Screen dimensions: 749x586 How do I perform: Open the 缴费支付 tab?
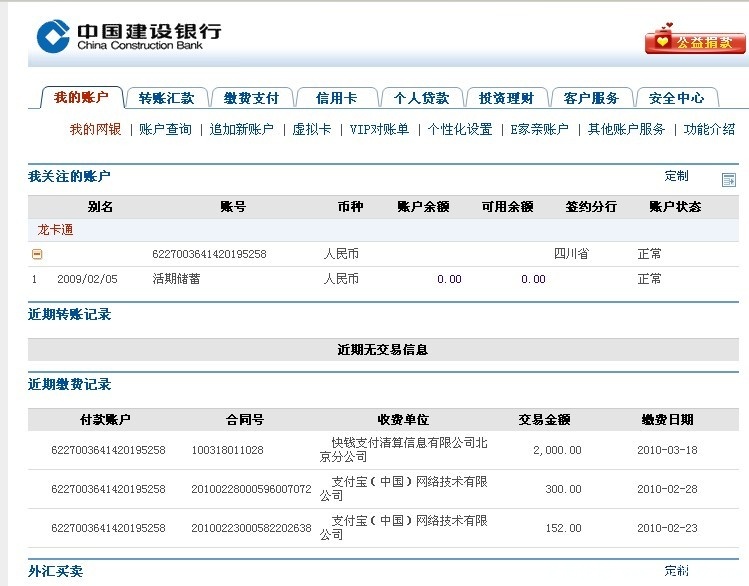(252, 98)
